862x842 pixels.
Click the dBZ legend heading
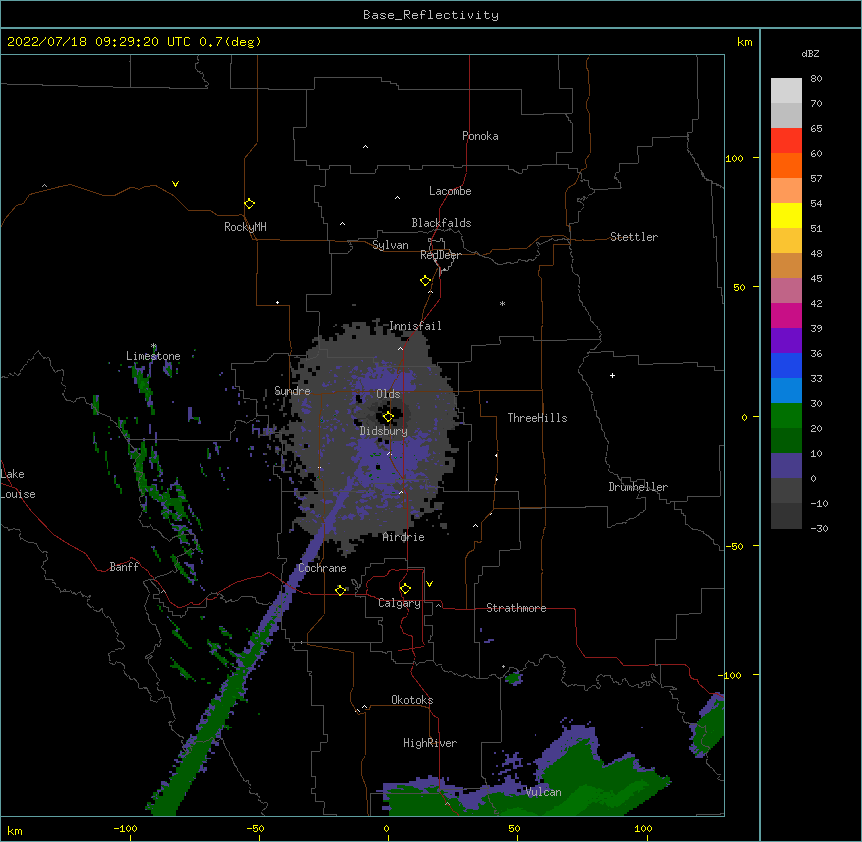(810, 53)
